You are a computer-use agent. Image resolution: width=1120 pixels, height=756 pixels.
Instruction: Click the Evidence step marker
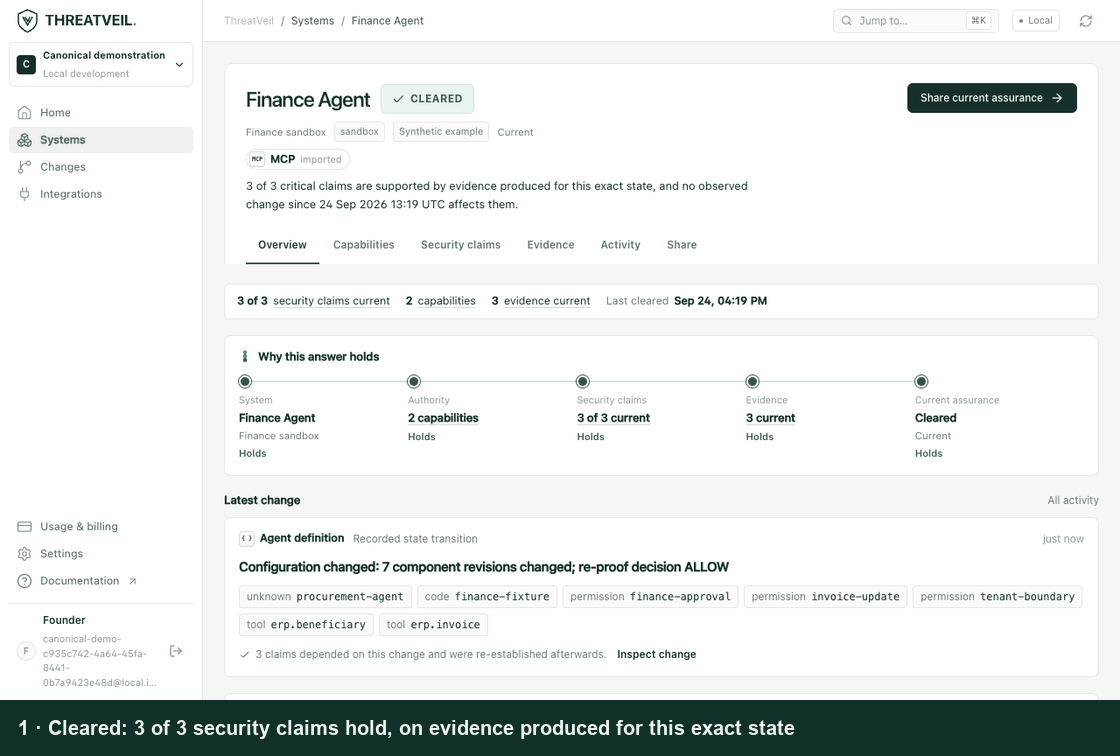752,382
